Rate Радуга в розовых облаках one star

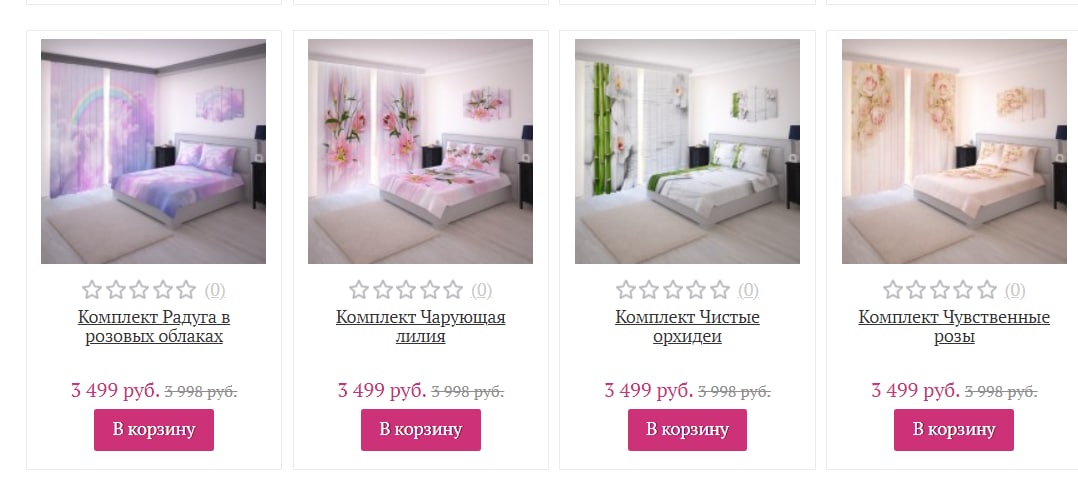pyautogui.click(x=91, y=290)
